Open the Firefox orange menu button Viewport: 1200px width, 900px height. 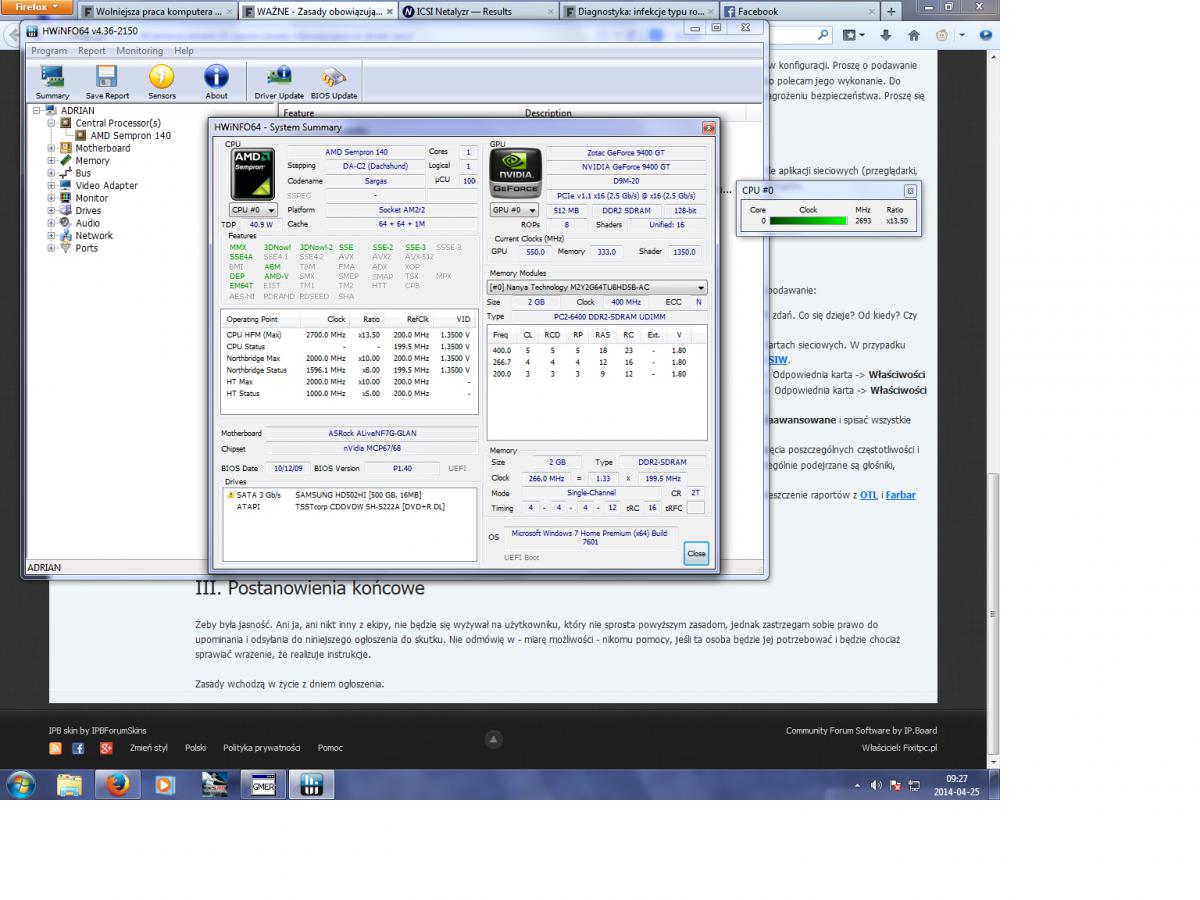click(x=37, y=7)
